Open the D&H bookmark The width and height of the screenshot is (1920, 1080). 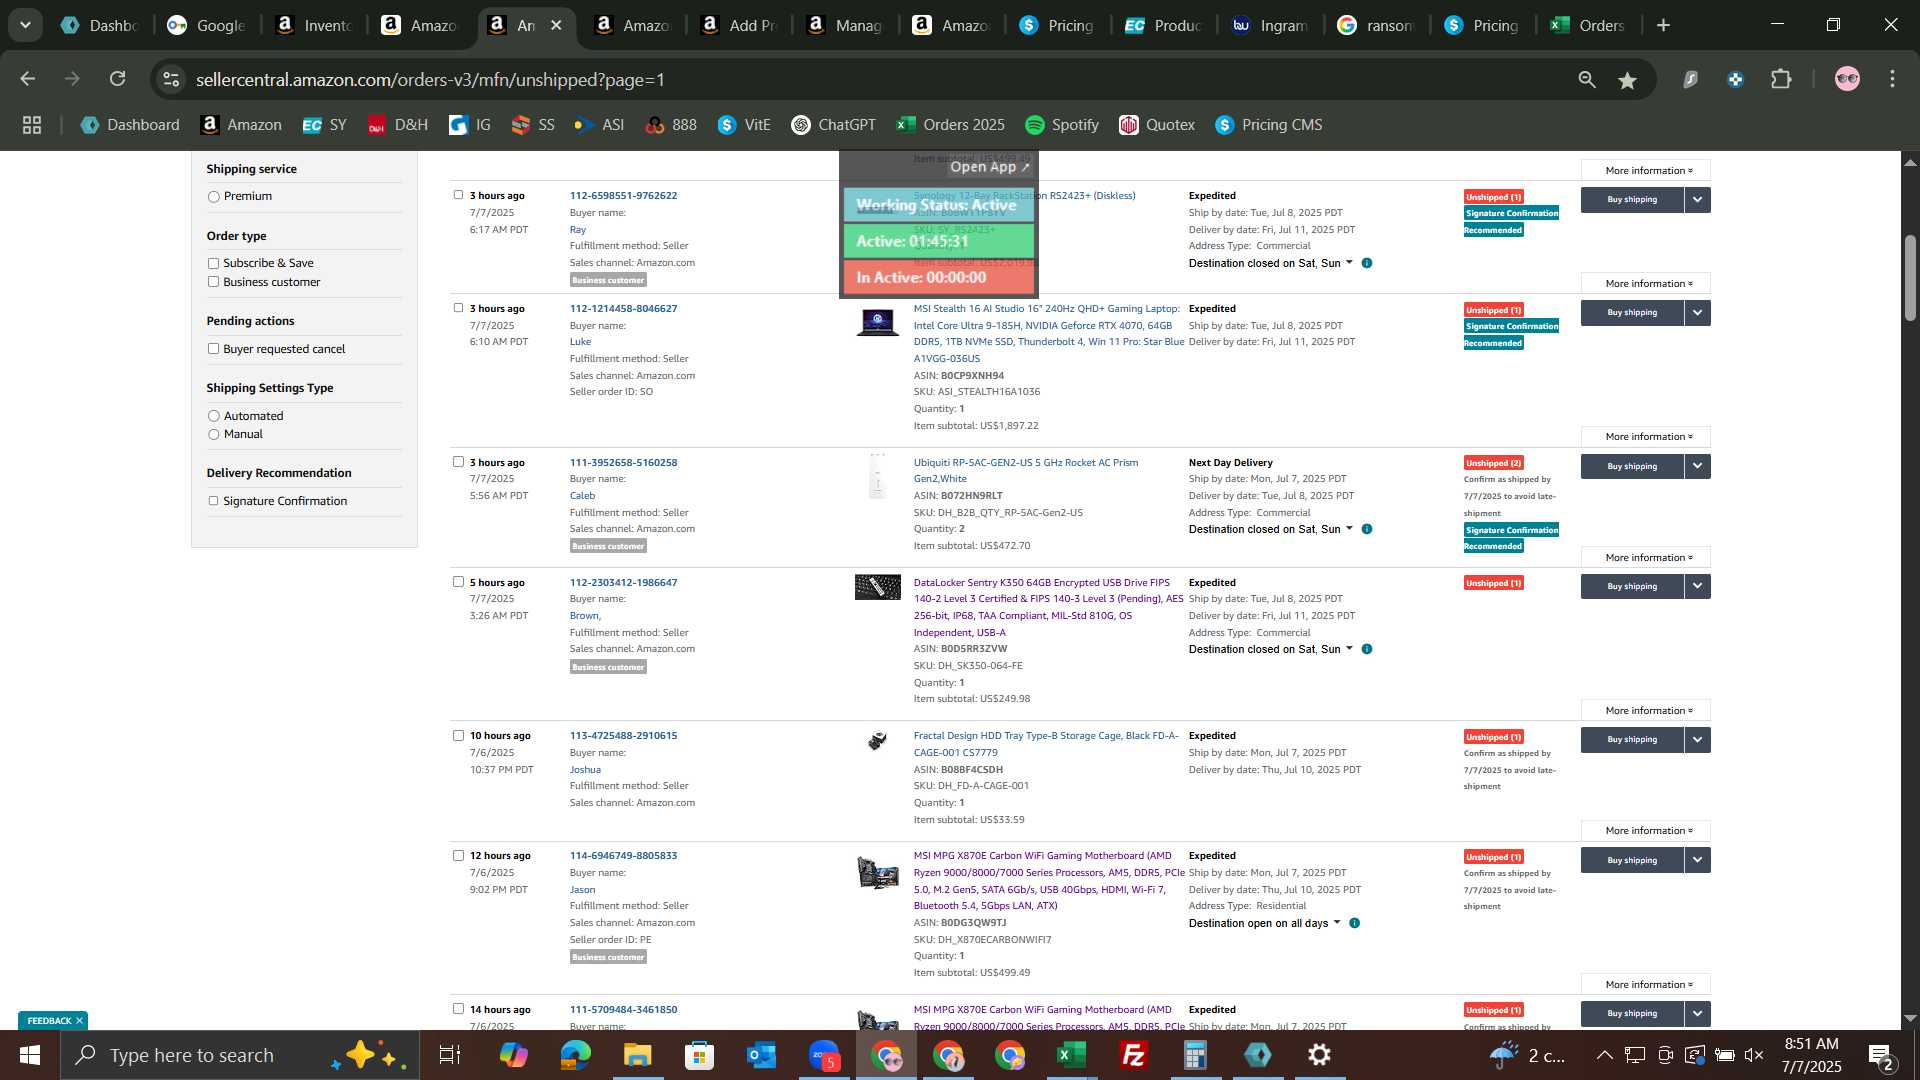(x=398, y=125)
